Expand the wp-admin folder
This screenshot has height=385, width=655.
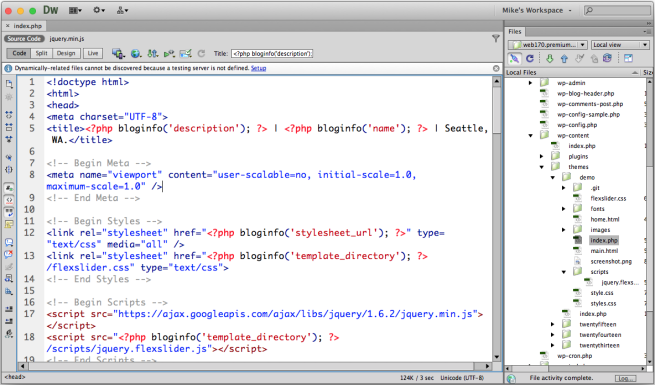pos(531,83)
